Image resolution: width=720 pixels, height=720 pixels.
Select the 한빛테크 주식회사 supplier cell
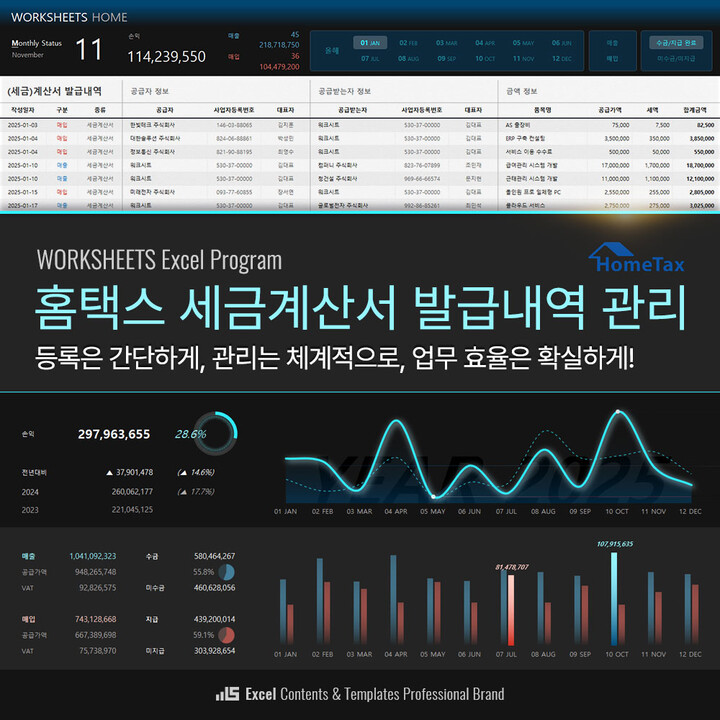[152, 125]
